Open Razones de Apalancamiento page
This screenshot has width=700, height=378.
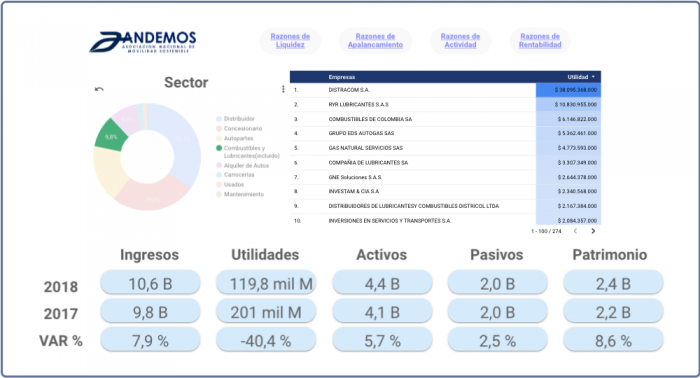click(375, 41)
